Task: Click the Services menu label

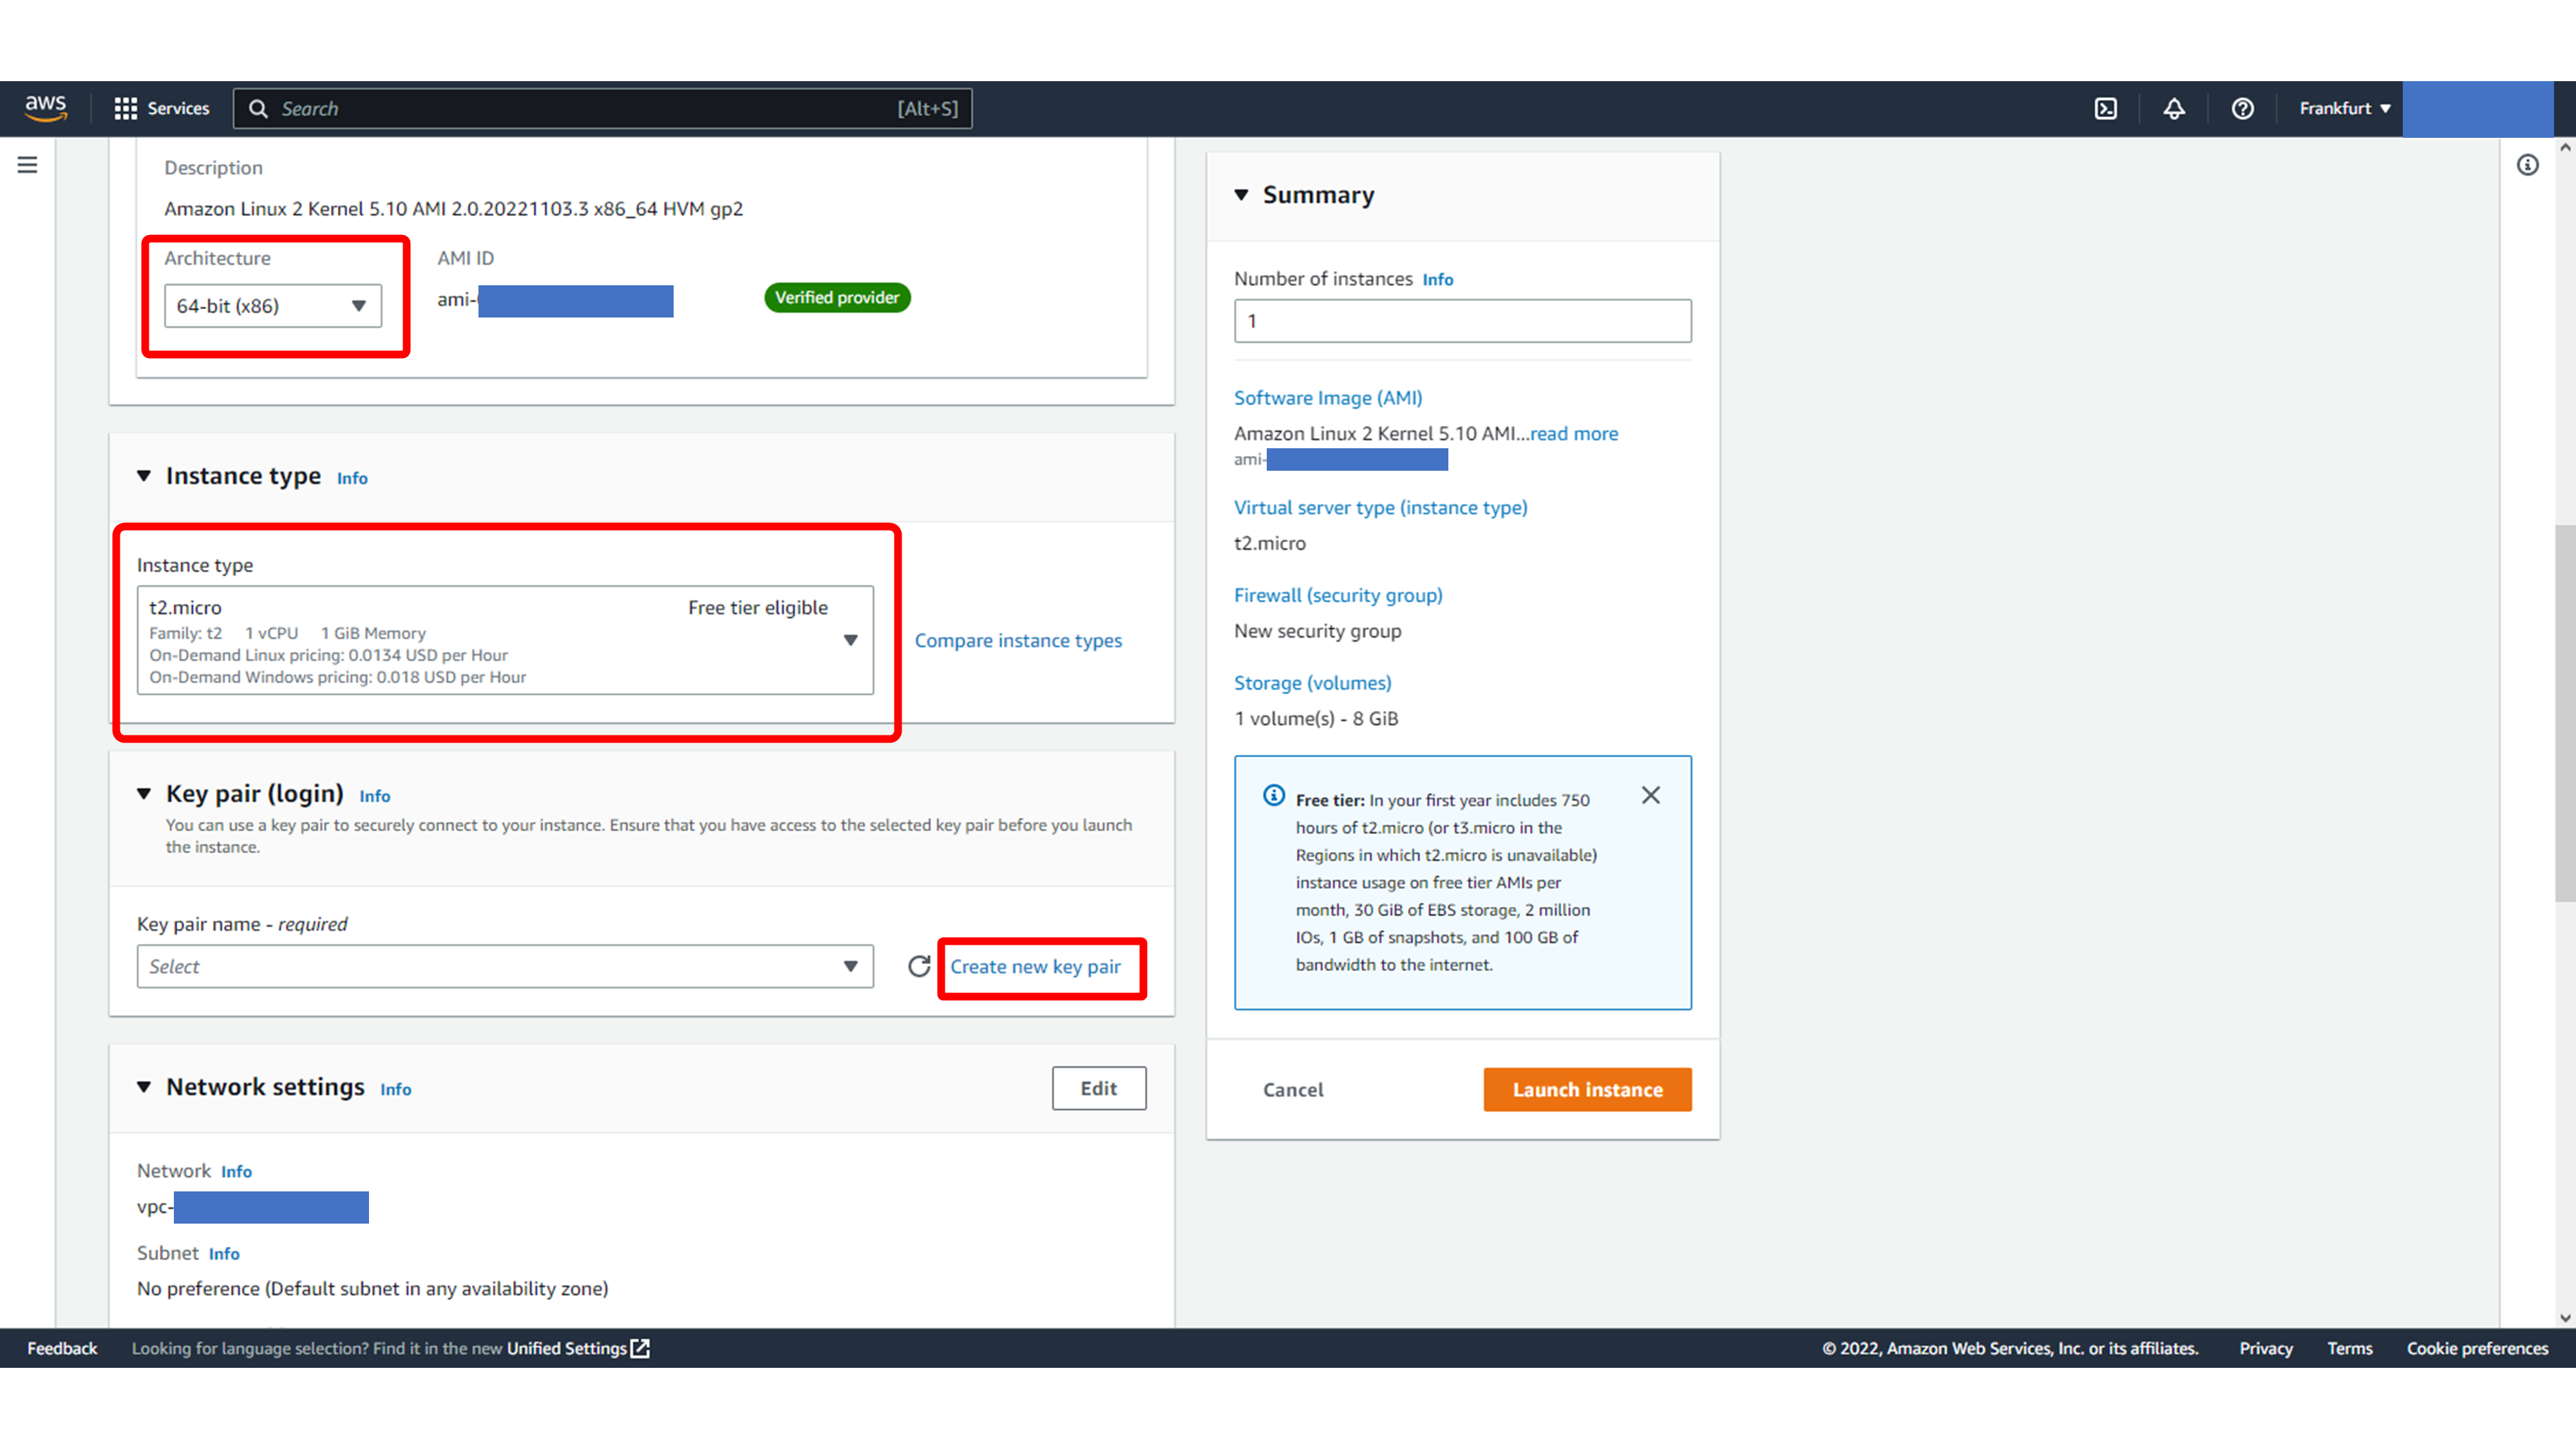Action: 178,108
